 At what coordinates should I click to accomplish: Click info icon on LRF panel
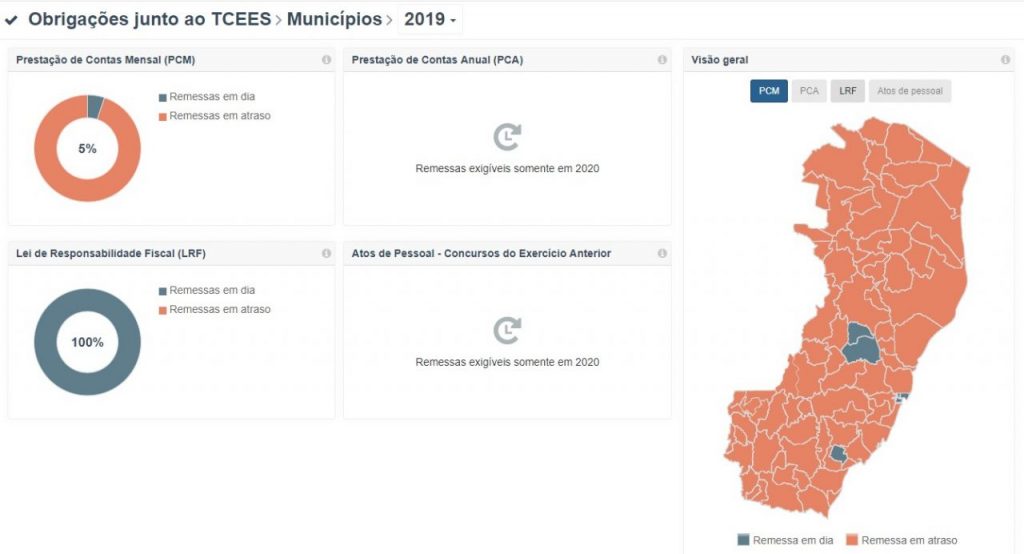326,254
